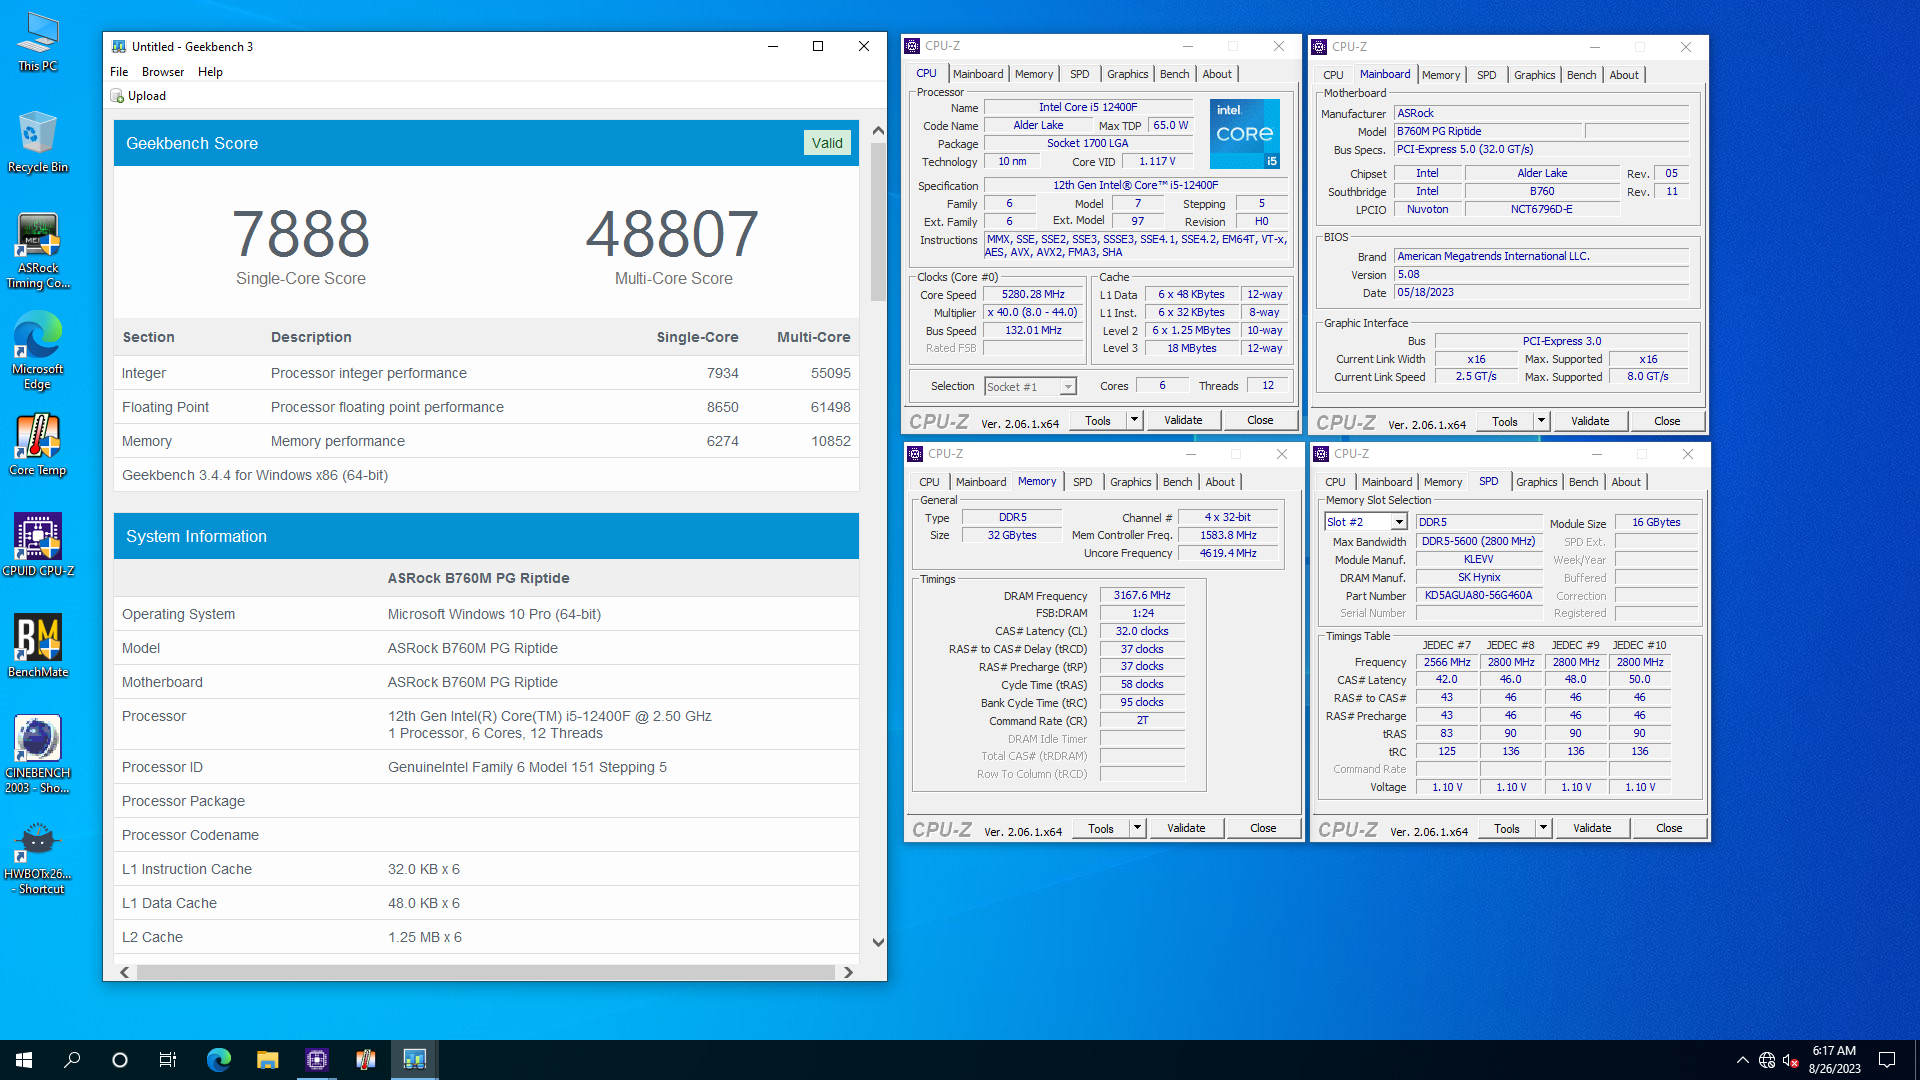Launch Core Temp desktop icon
1920x1080 pixels.
click(38, 445)
